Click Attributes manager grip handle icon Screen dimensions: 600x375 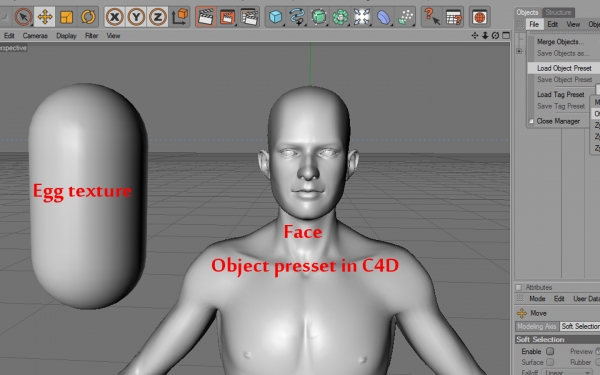[520, 298]
